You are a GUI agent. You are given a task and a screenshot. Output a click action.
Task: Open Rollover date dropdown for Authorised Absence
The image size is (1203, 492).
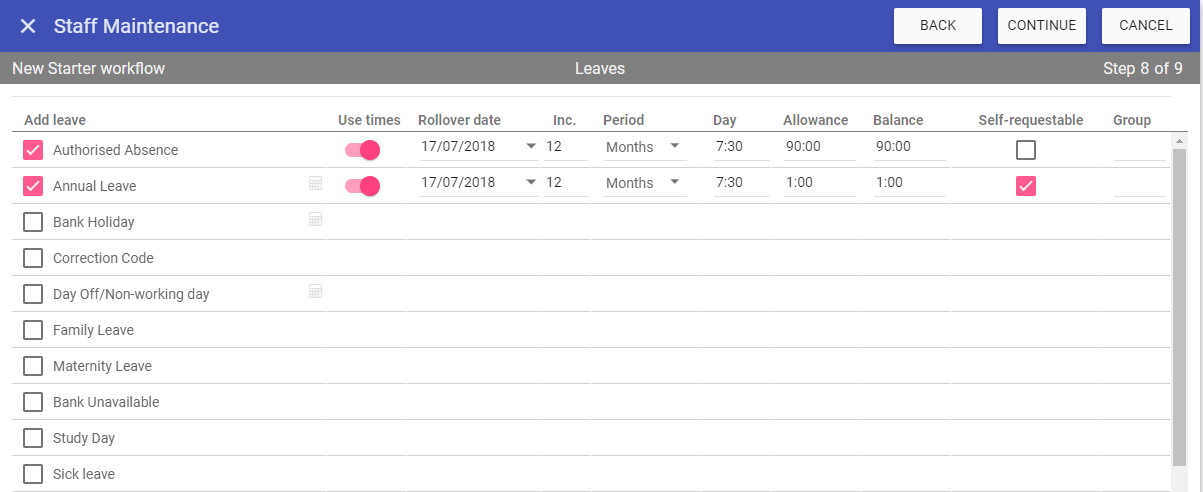pyautogui.click(x=530, y=147)
